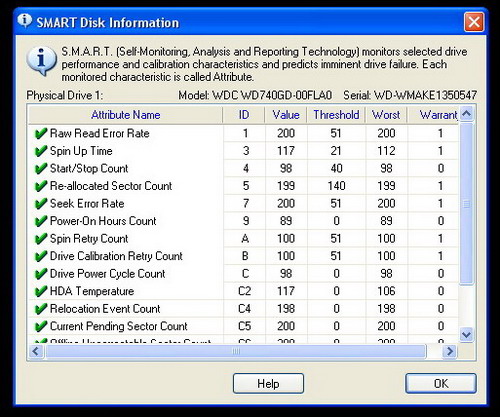Sort table by Threshold column header
The height and width of the screenshot is (417, 500).
pyautogui.click(x=336, y=115)
